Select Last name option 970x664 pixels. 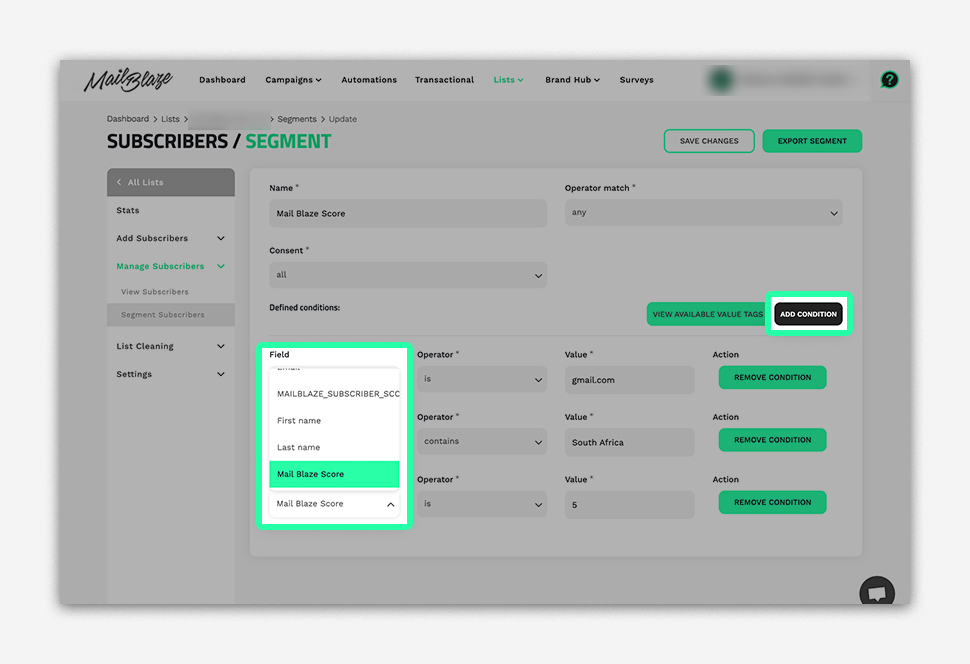334,447
